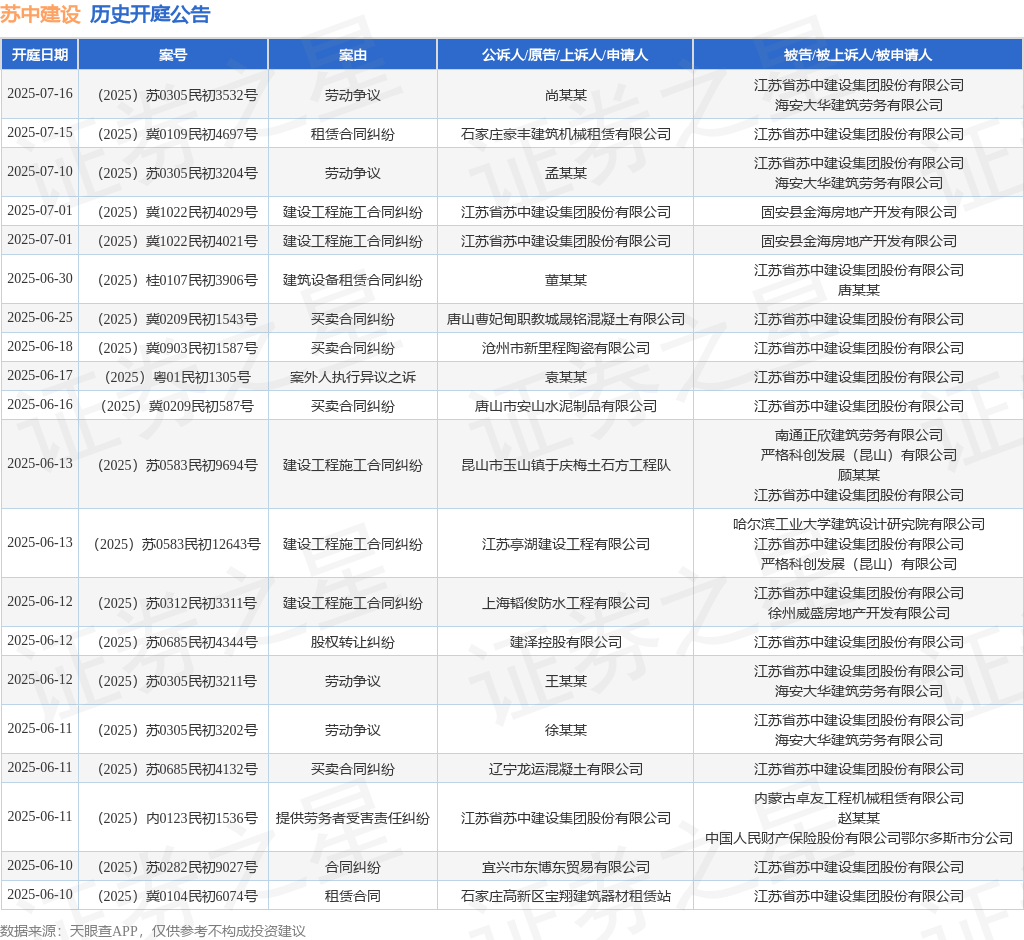Select the 案号 column header

point(173,55)
